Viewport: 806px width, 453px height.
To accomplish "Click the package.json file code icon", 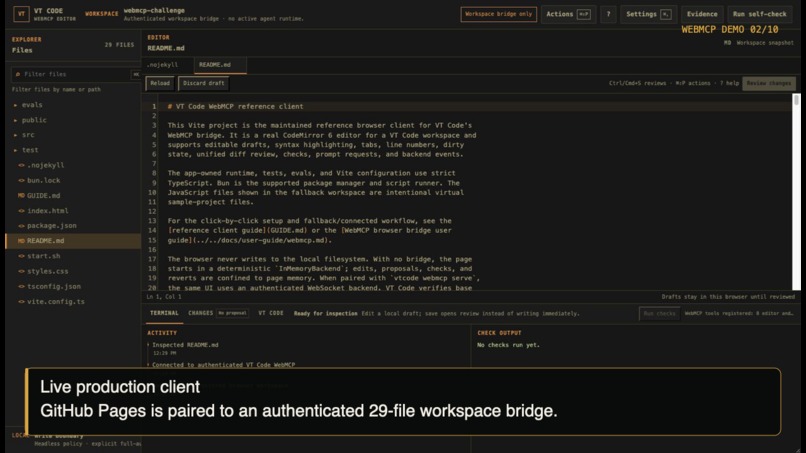I will (22, 226).
